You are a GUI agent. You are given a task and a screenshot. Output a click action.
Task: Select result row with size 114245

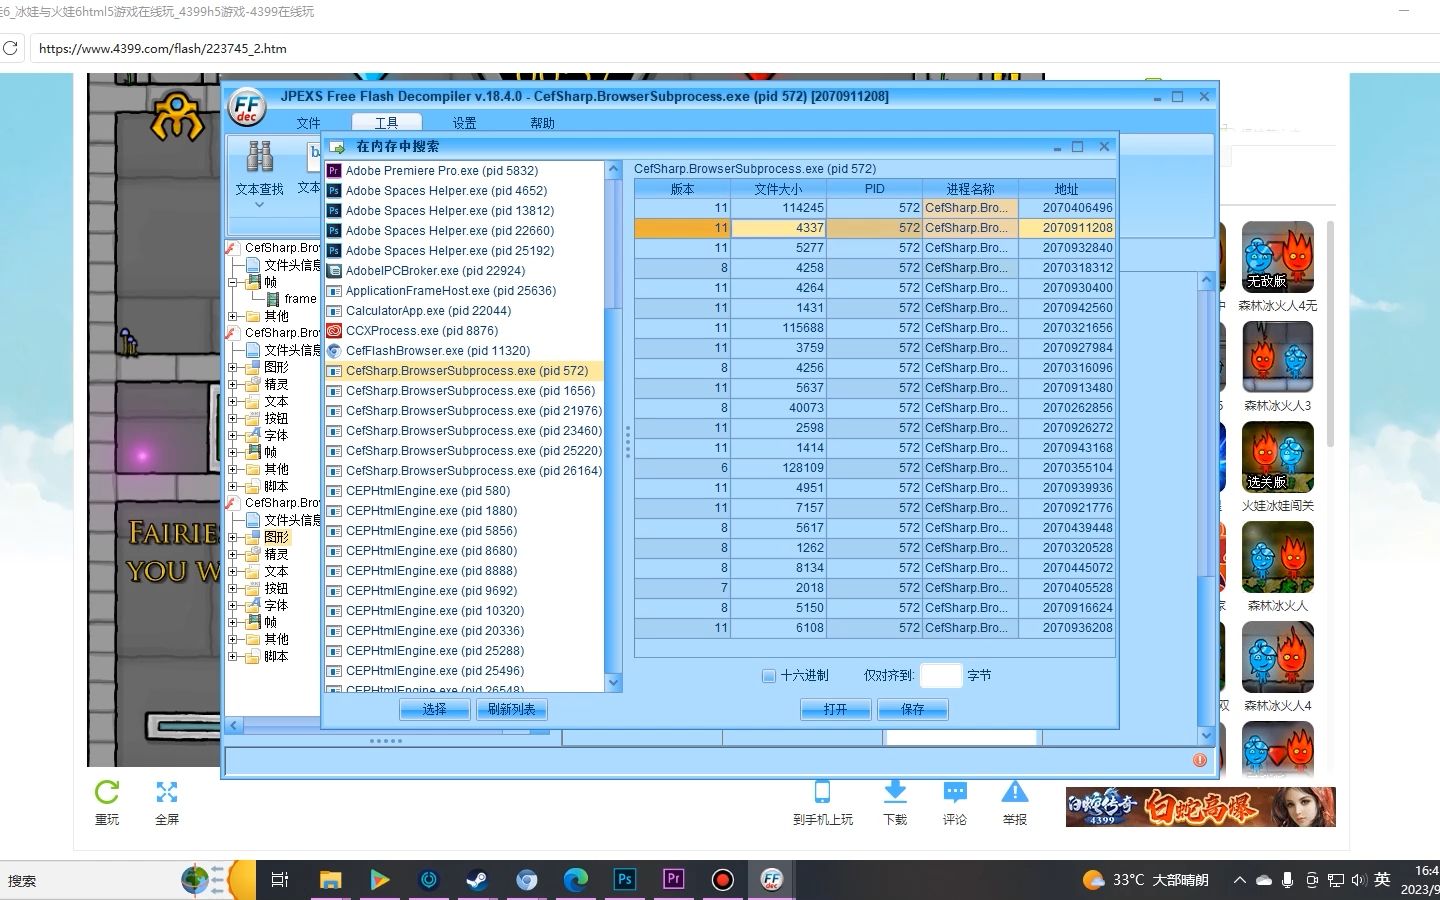point(875,208)
